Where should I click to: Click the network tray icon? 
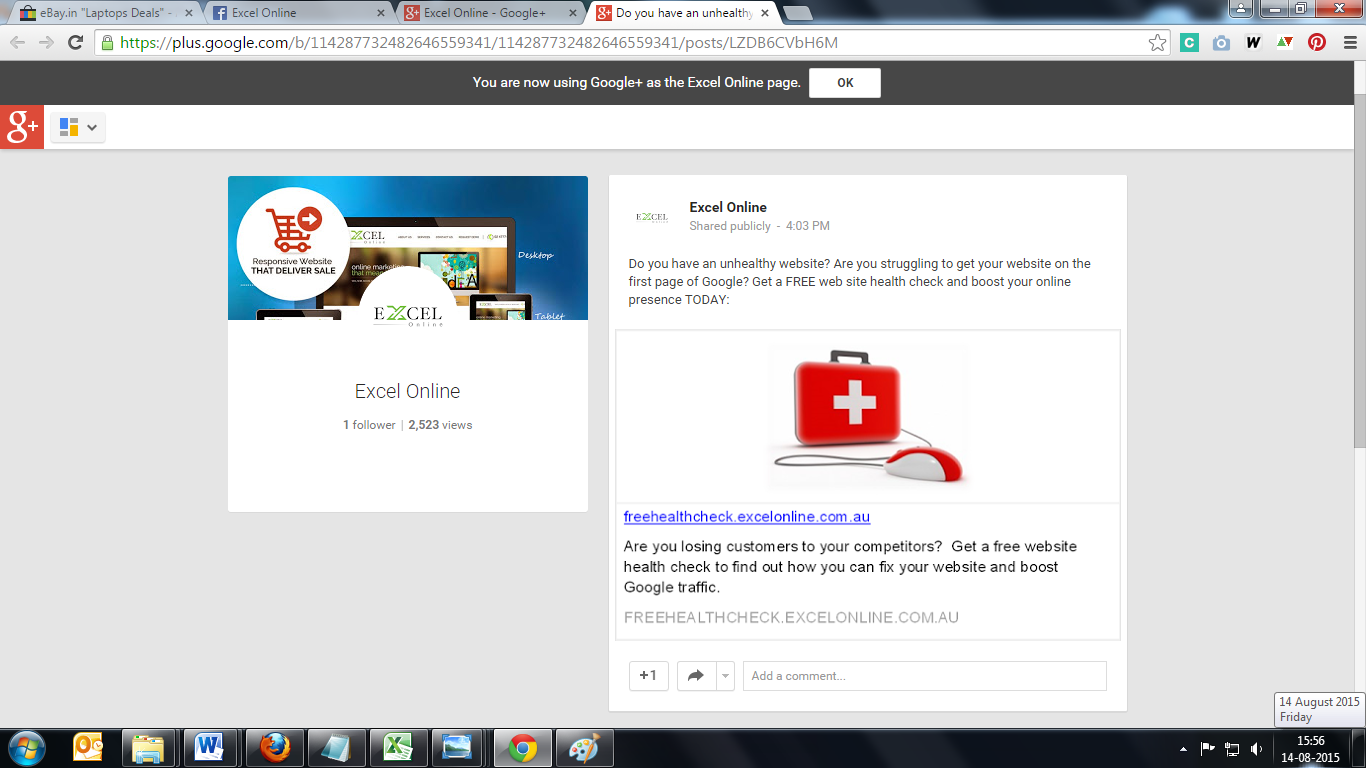tap(1232, 748)
